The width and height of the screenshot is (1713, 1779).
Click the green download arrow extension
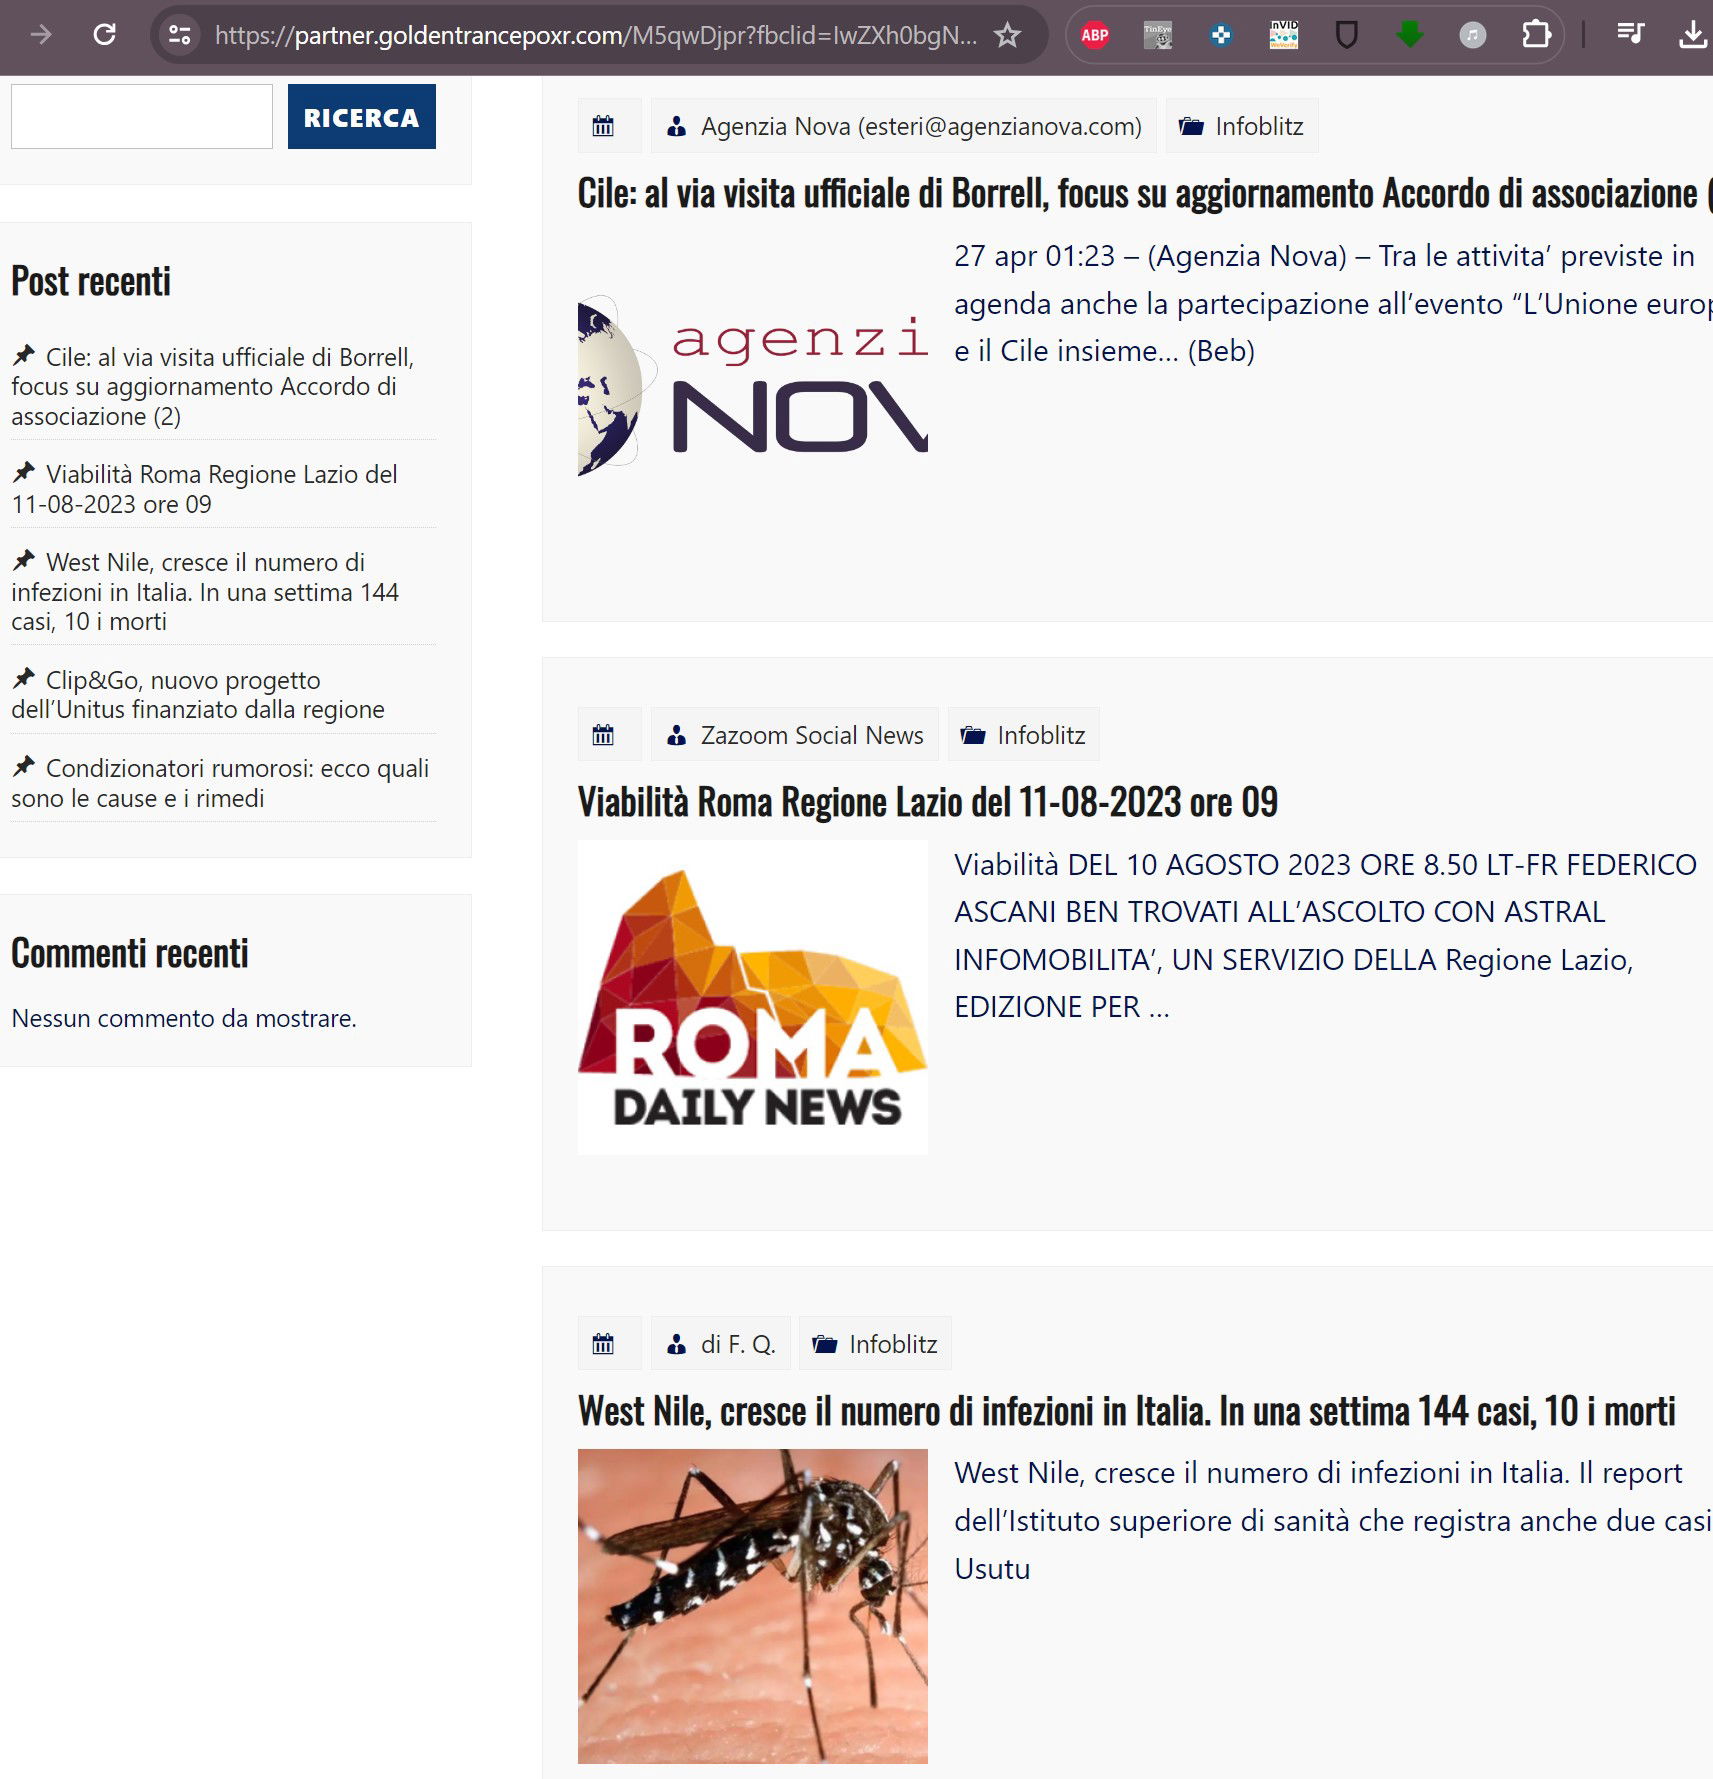(x=1410, y=36)
